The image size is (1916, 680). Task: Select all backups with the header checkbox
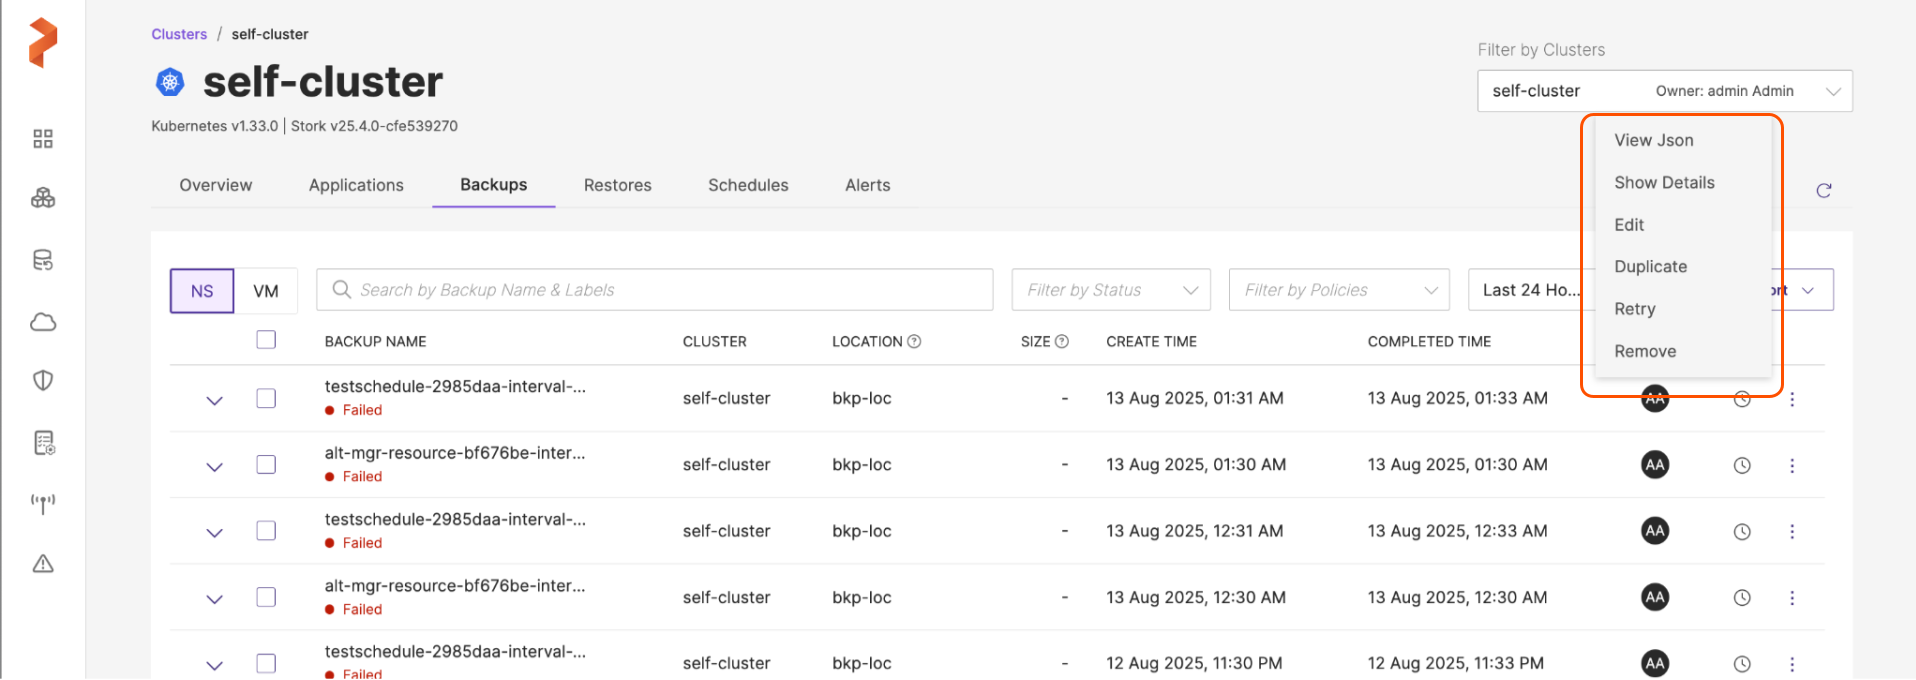(266, 340)
